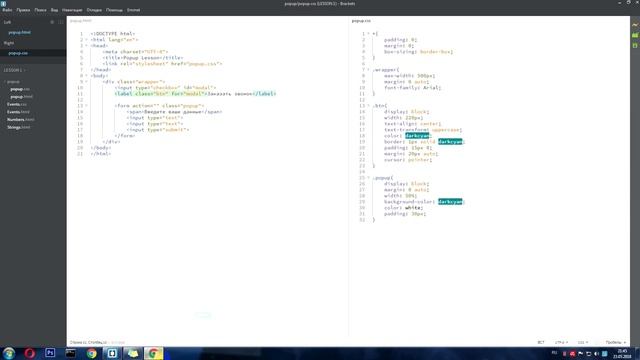Open popup.css in the project tree
Screen dimensions: 640x360
coord(20,89)
